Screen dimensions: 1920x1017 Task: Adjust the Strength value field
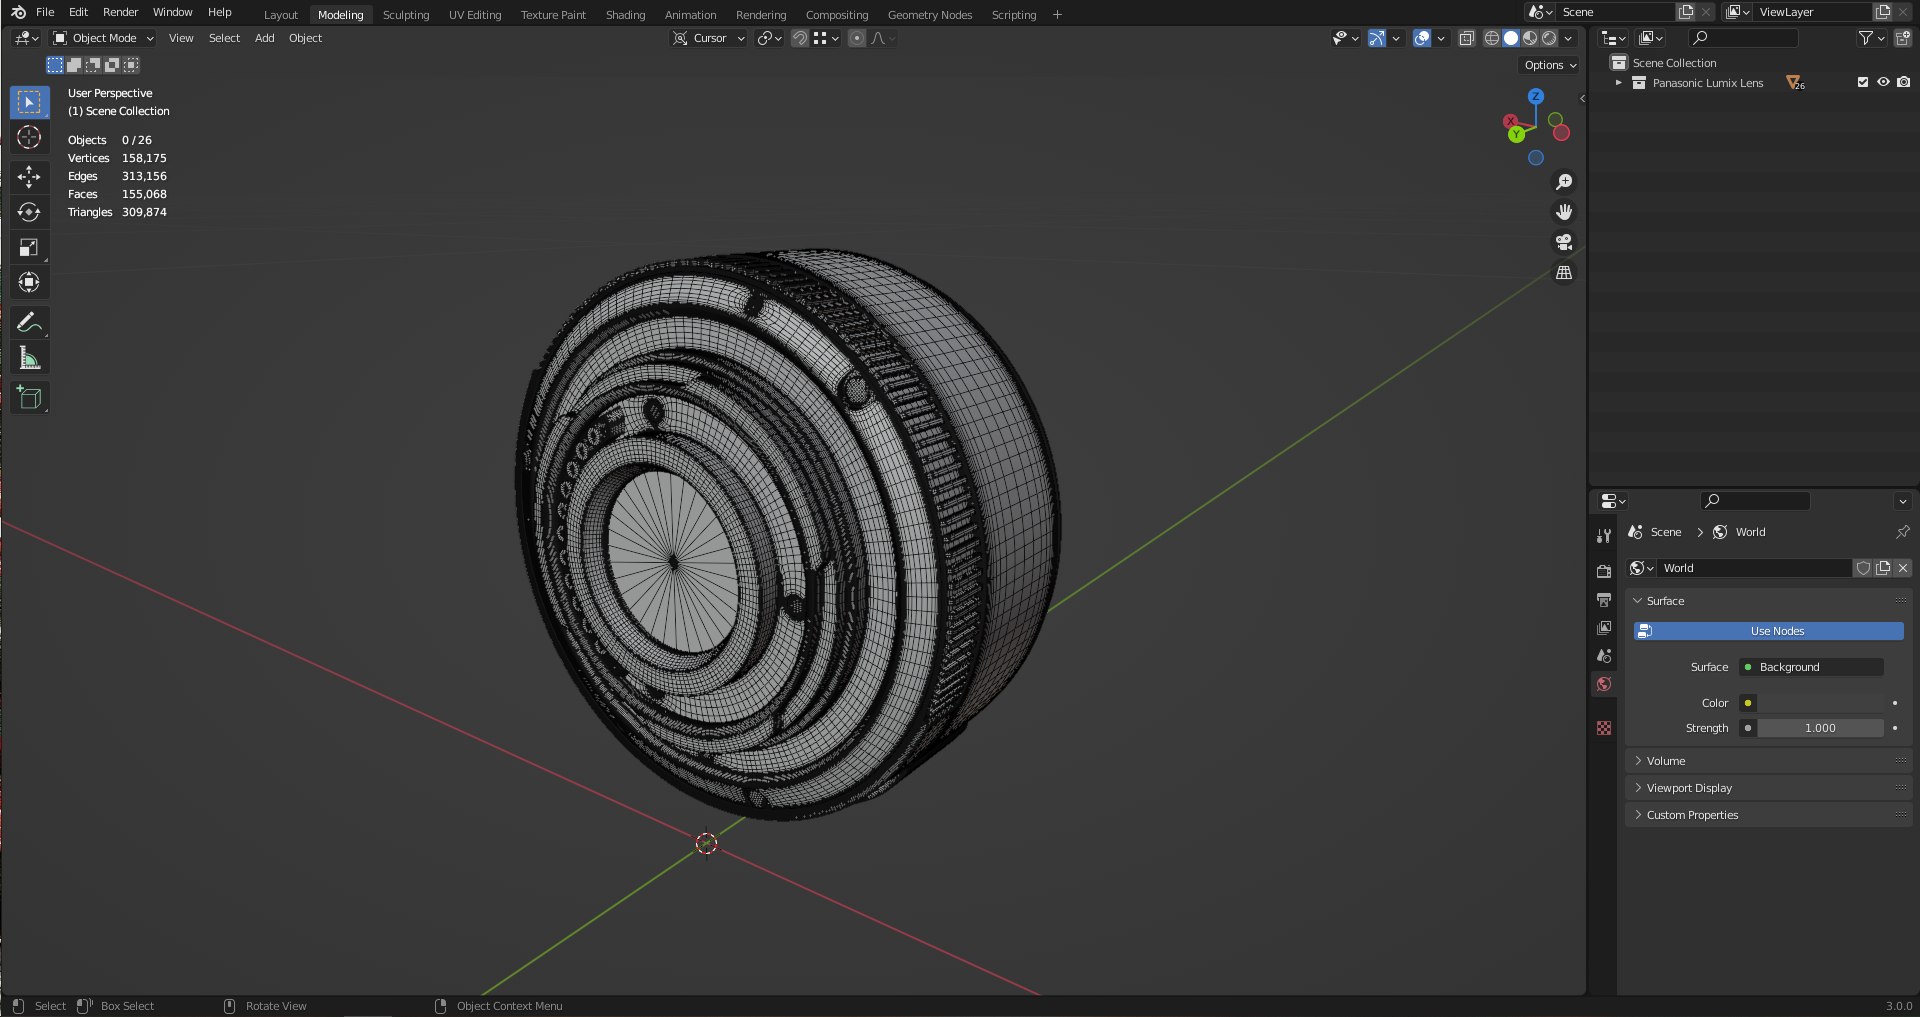(1821, 728)
